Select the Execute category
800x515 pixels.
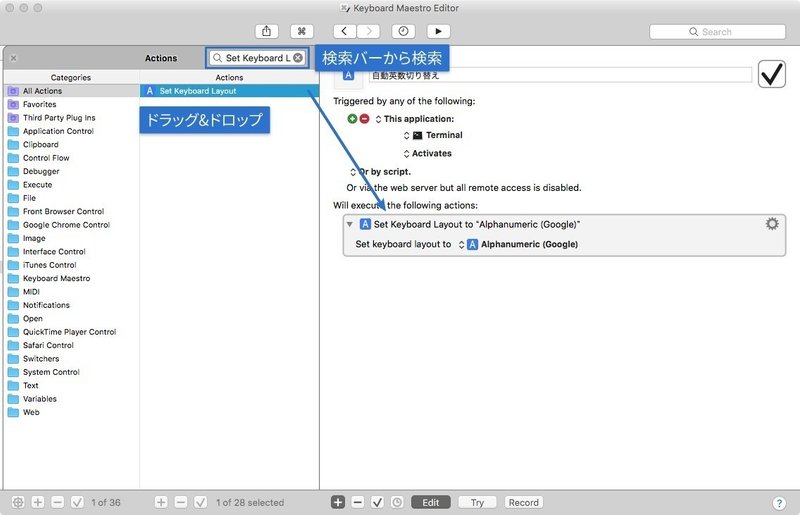(72, 185)
